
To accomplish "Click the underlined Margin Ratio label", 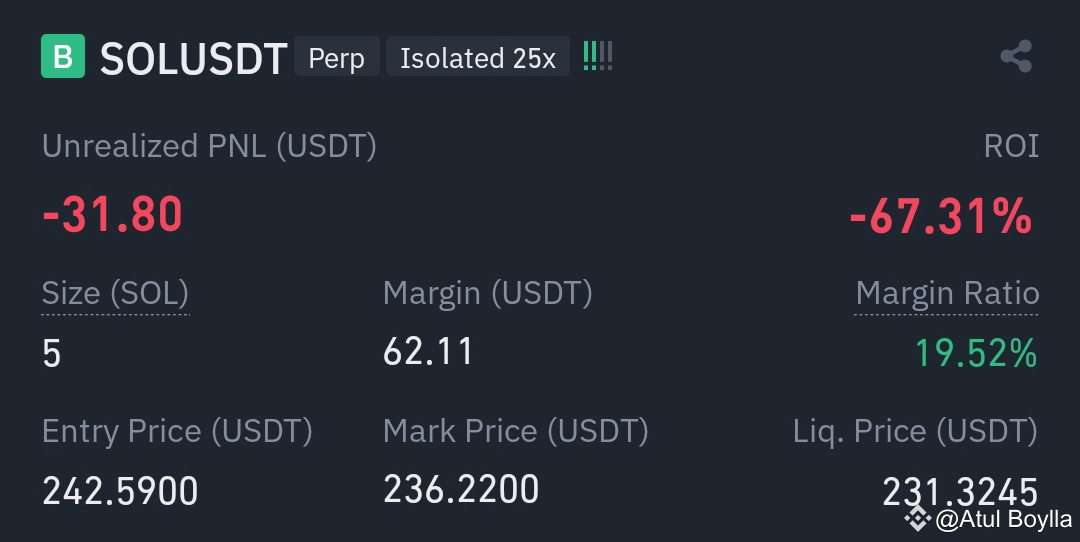I will (x=947, y=293).
